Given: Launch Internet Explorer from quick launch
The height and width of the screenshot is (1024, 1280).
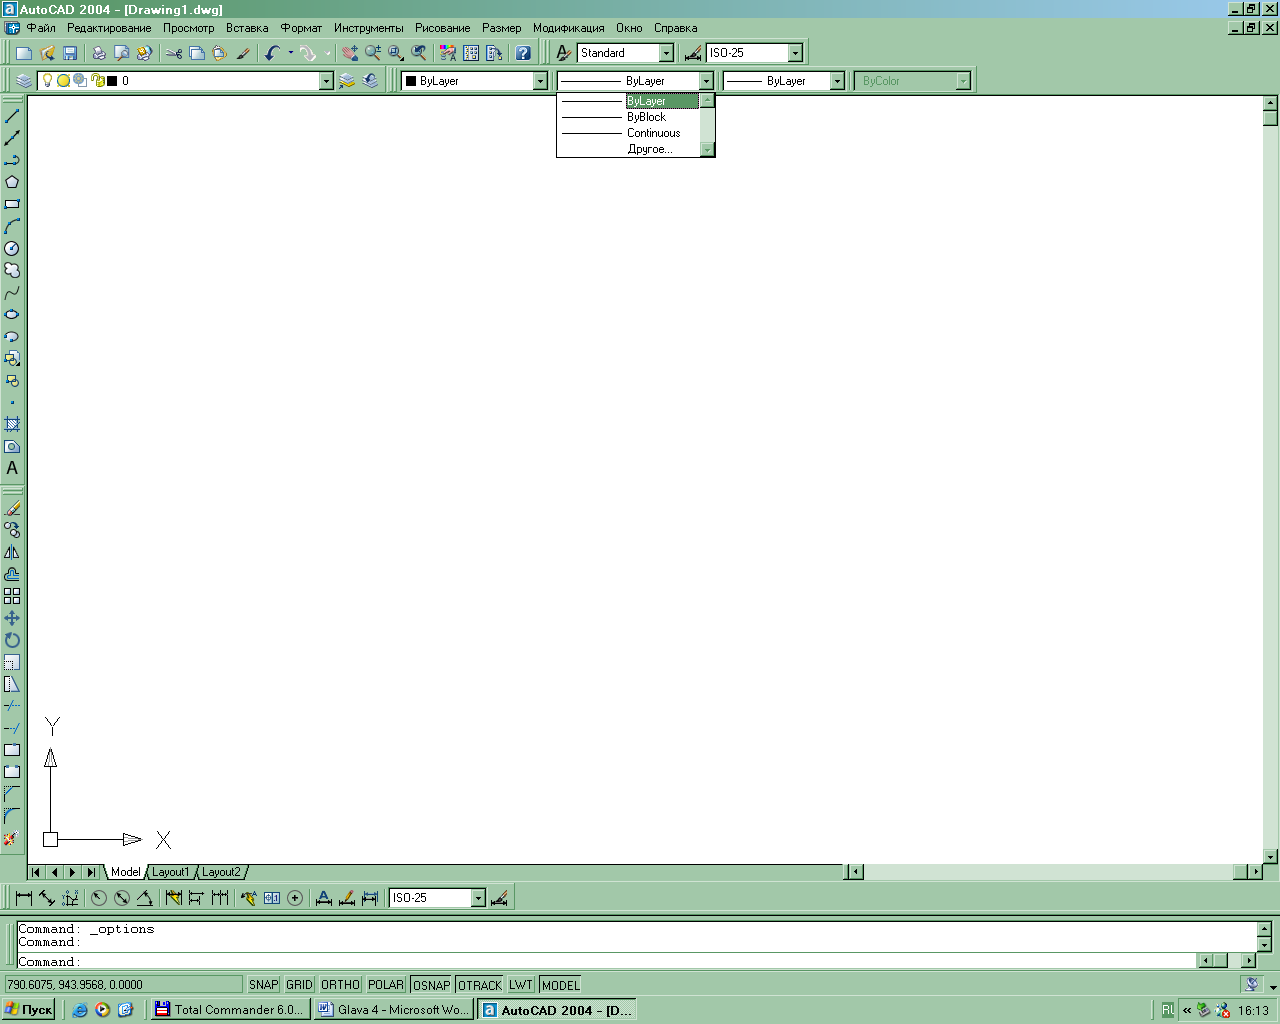Looking at the screenshot, I should [x=80, y=1010].
